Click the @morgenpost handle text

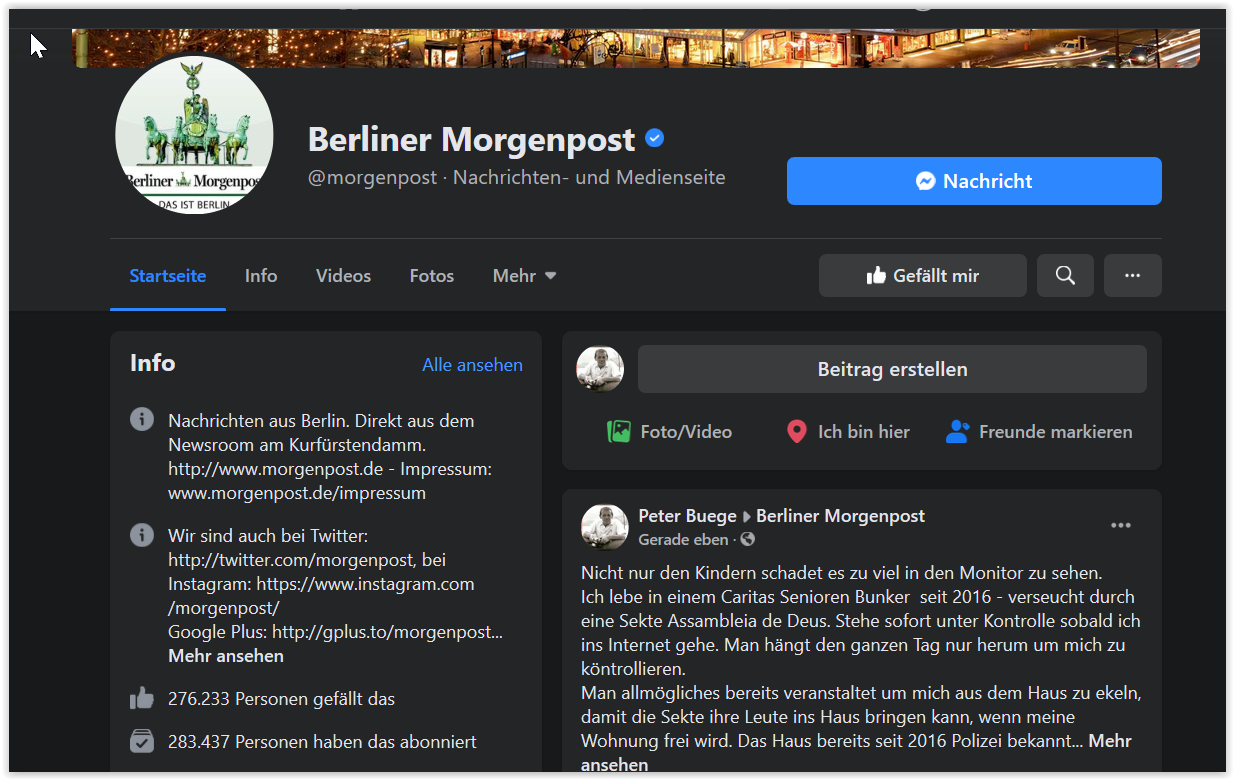click(373, 178)
